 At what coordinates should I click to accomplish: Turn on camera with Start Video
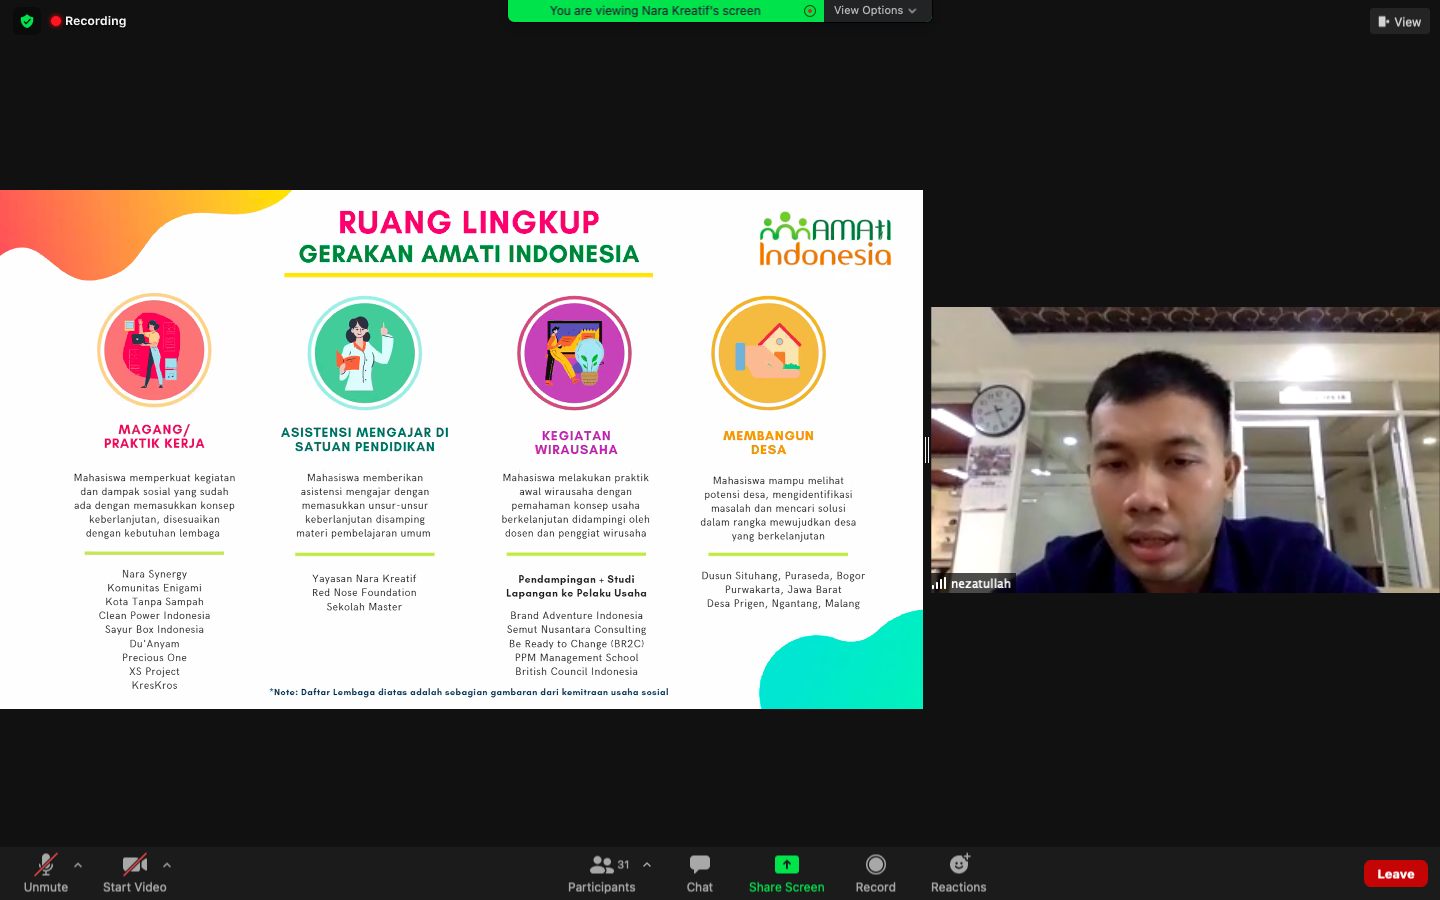134,873
